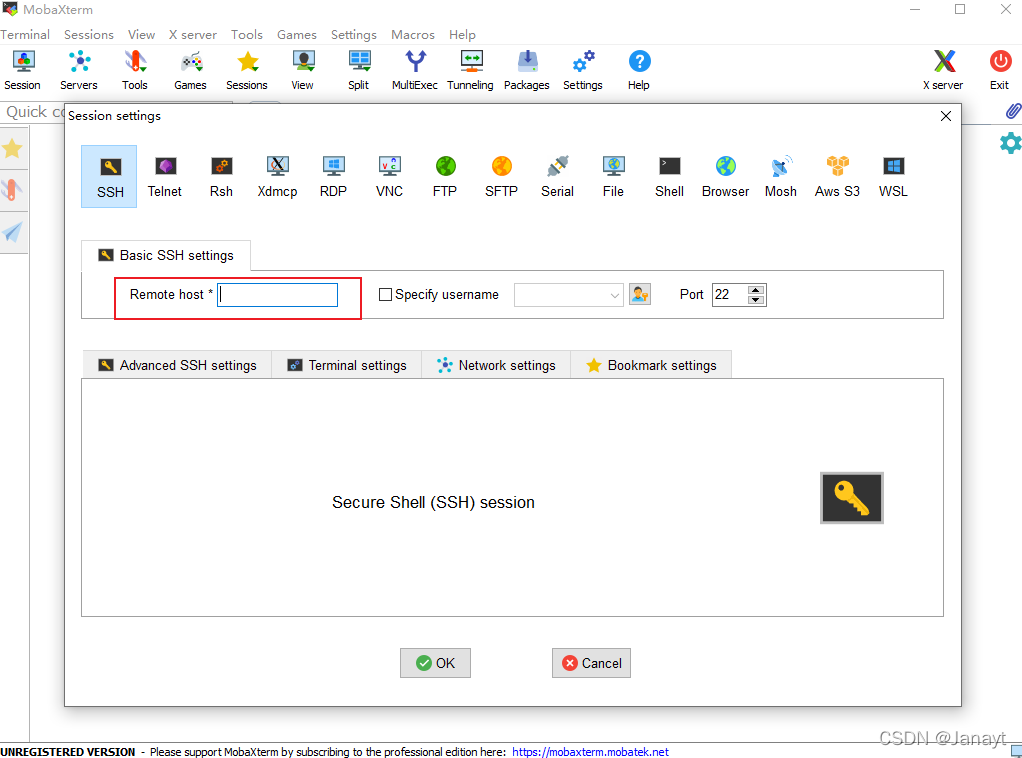Start the X server toolbar button
This screenshot has height=758, width=1022.
[943, 70]
